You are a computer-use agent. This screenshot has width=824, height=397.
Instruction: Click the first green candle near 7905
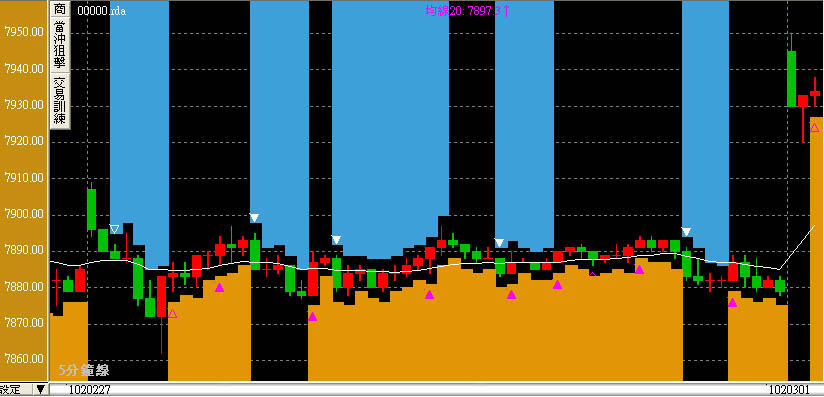pyautogui.click(x=91, y=209)
